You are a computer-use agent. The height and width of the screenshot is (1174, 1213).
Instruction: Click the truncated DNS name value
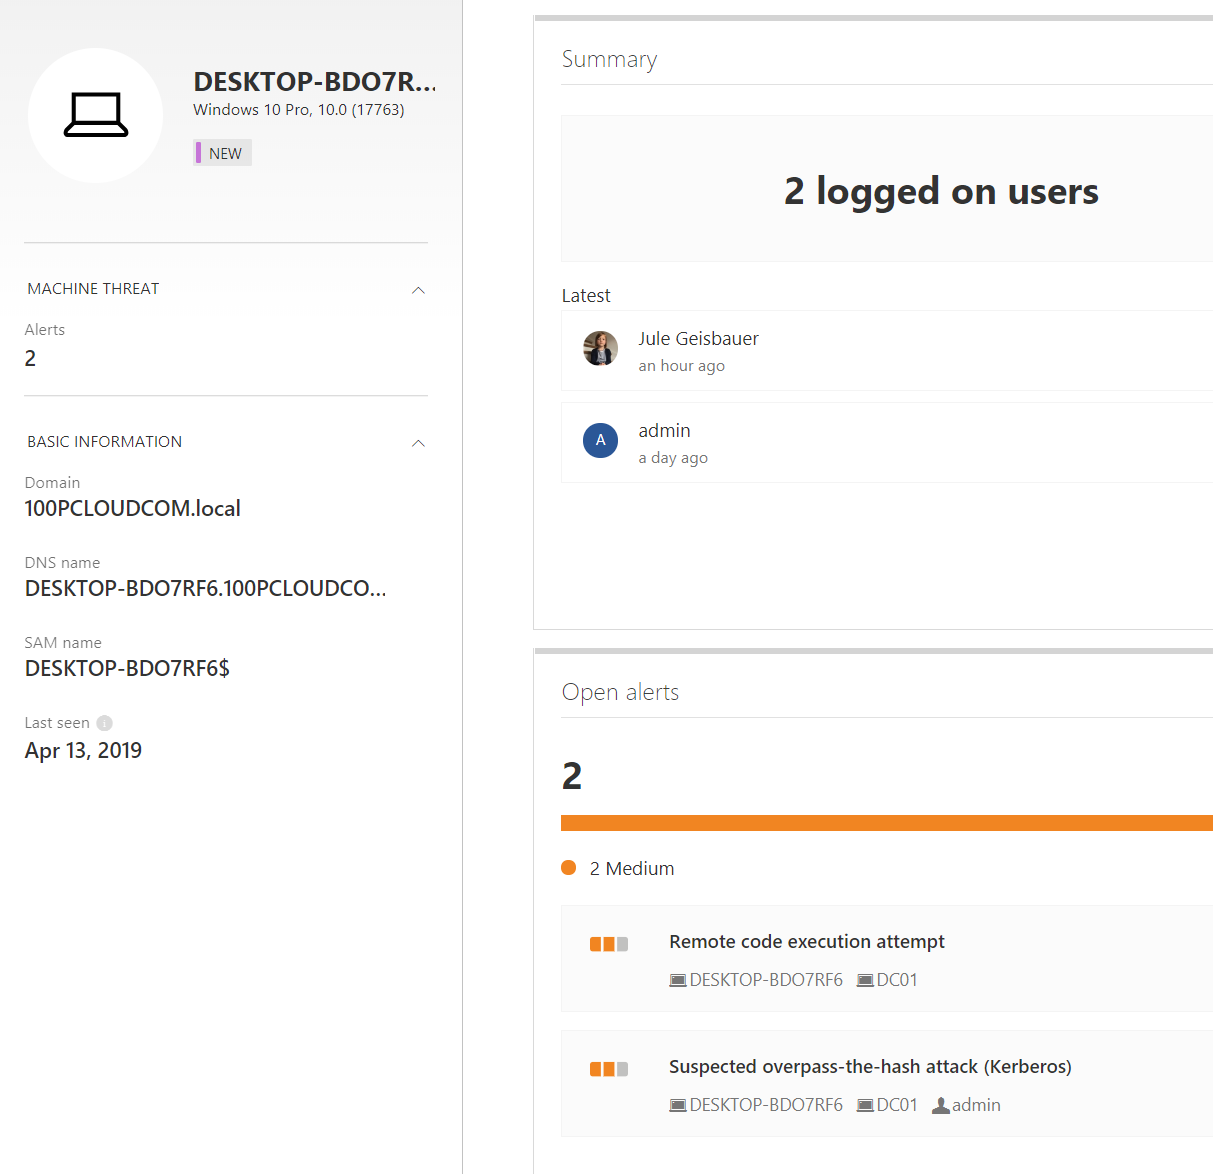tap(205, 589)
